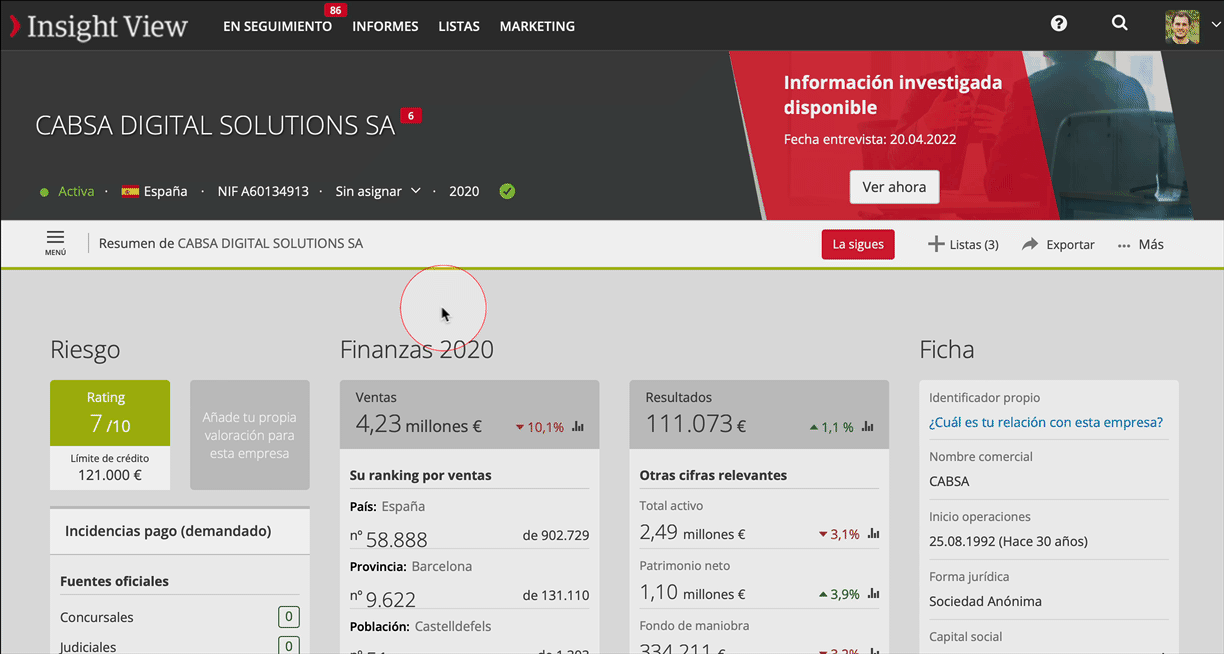This screenshot has width=1224, height=654.
Task: Click the Concursales count box
Action: click(288, 617)
